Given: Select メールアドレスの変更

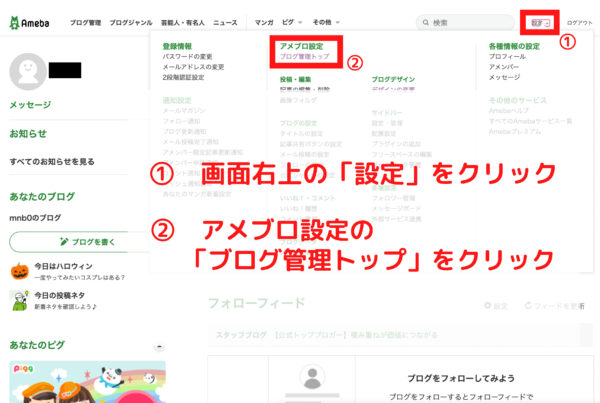Looking at the screenshot, I should click(193, 67).
